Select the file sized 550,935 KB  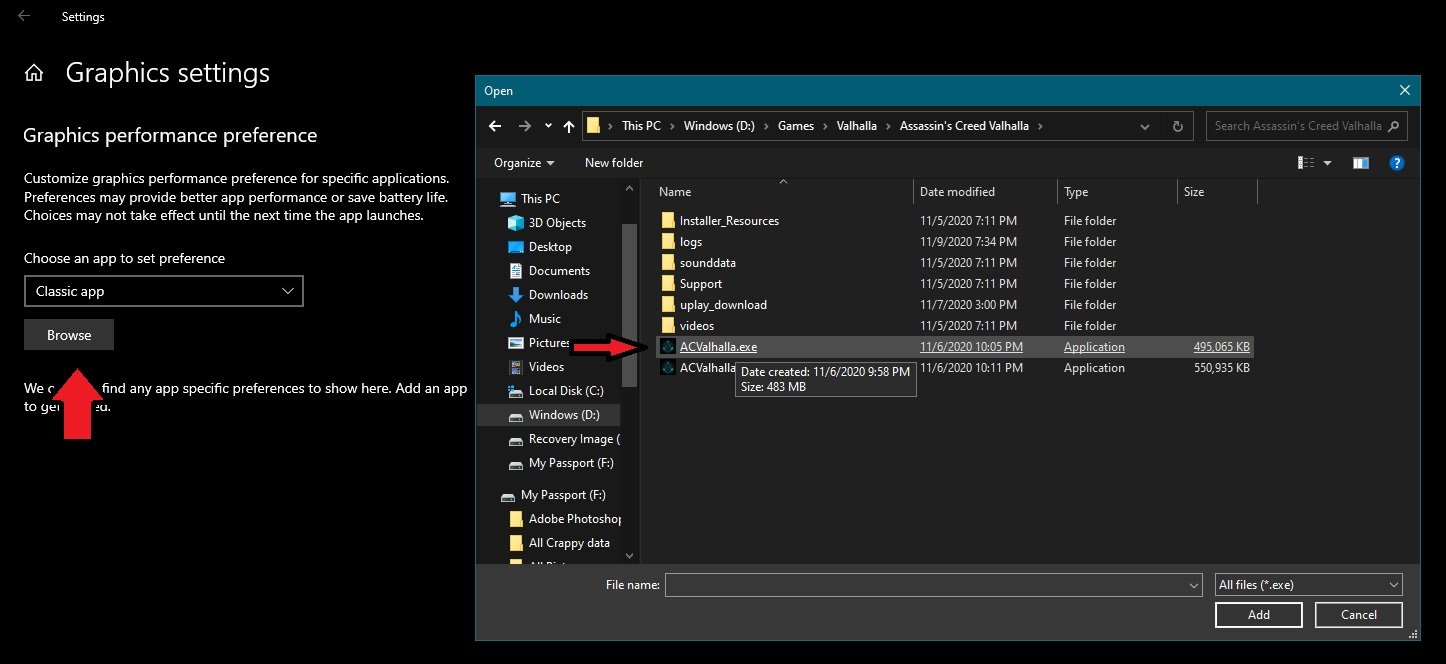pyautogui.click(x=955, y=368)
